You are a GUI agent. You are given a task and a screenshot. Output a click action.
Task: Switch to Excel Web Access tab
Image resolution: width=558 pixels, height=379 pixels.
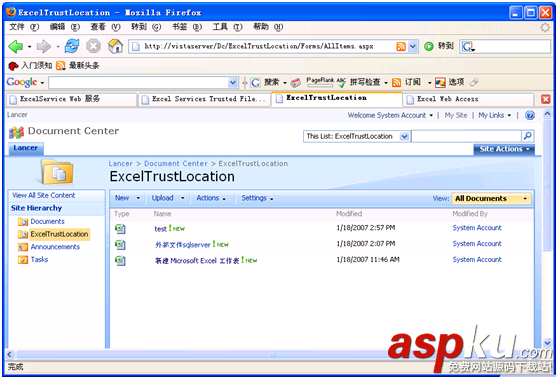468,99
